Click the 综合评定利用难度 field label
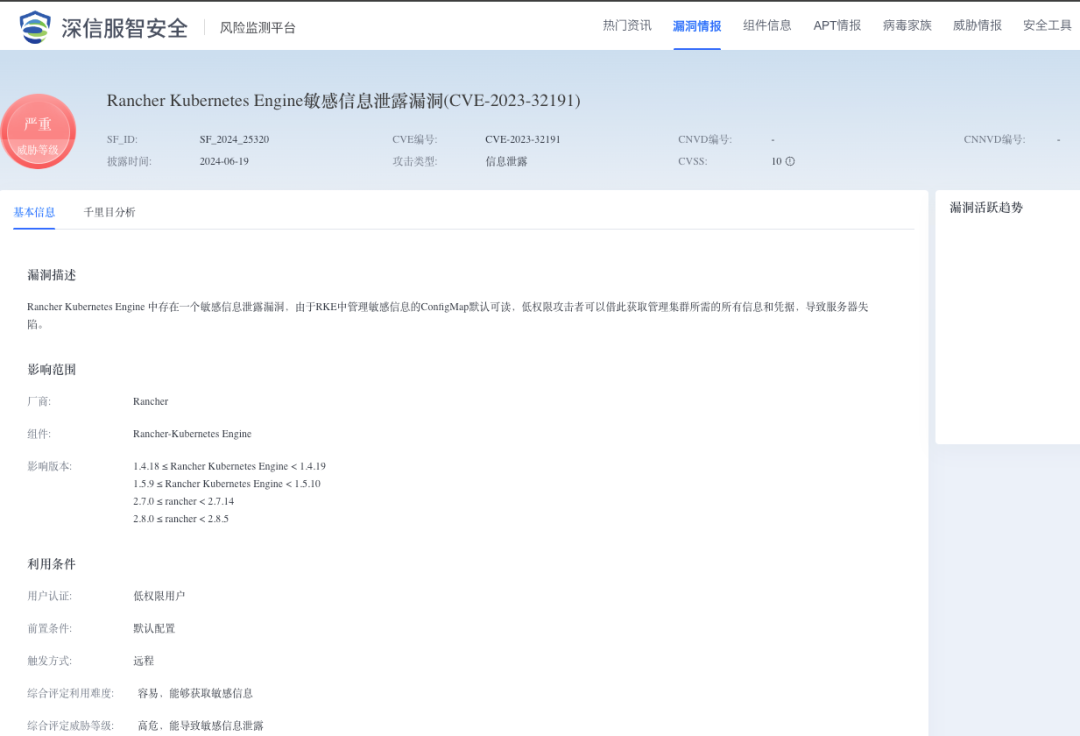1080x736 pixels. [x=70, y=693]
